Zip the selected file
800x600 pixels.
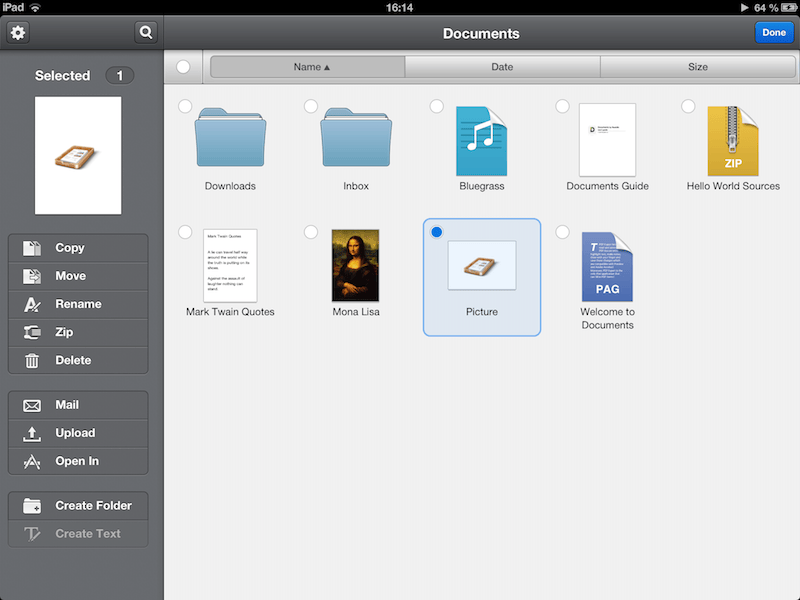(77, 332)
